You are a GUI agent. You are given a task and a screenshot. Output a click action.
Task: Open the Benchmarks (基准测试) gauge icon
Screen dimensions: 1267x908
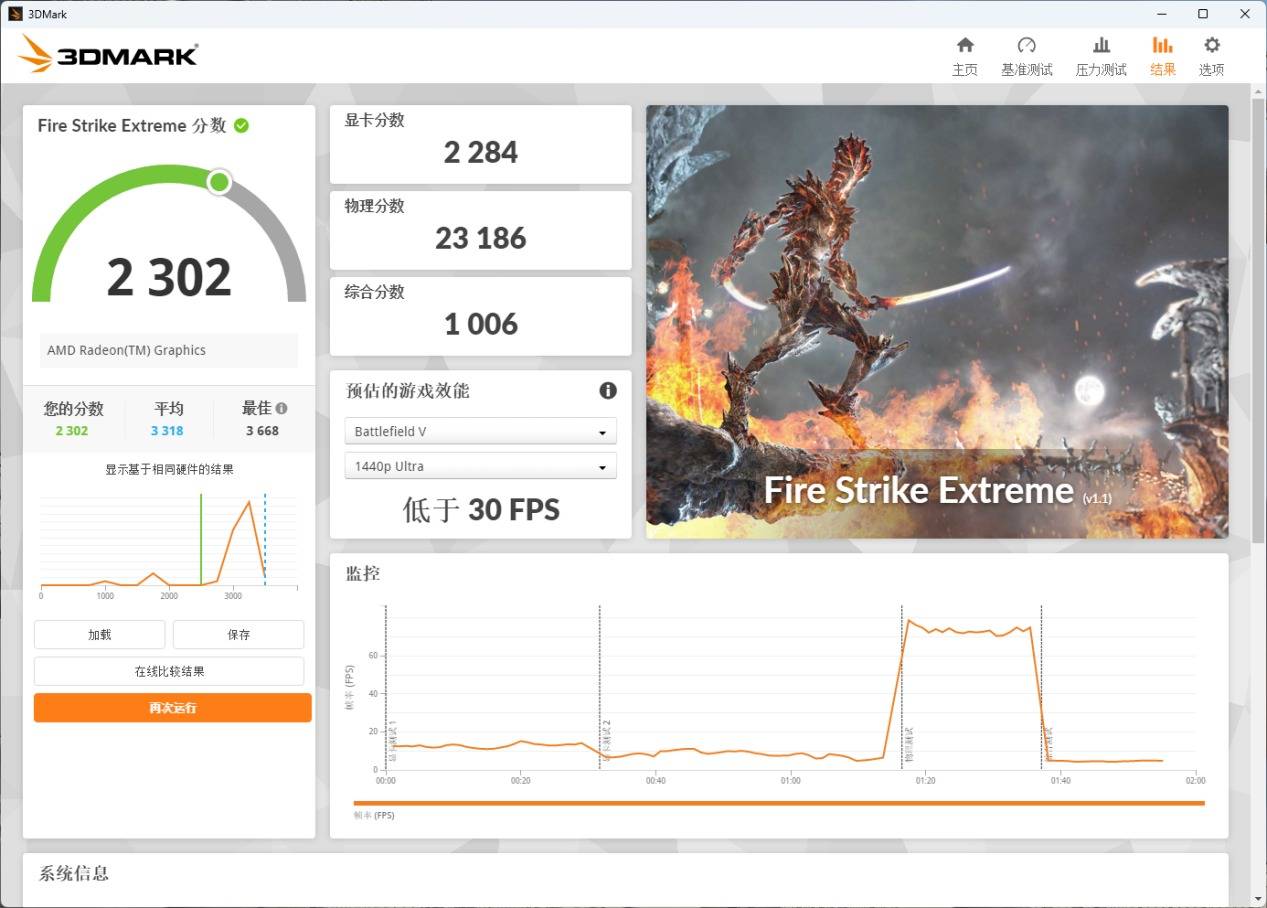coord(1026,46)
